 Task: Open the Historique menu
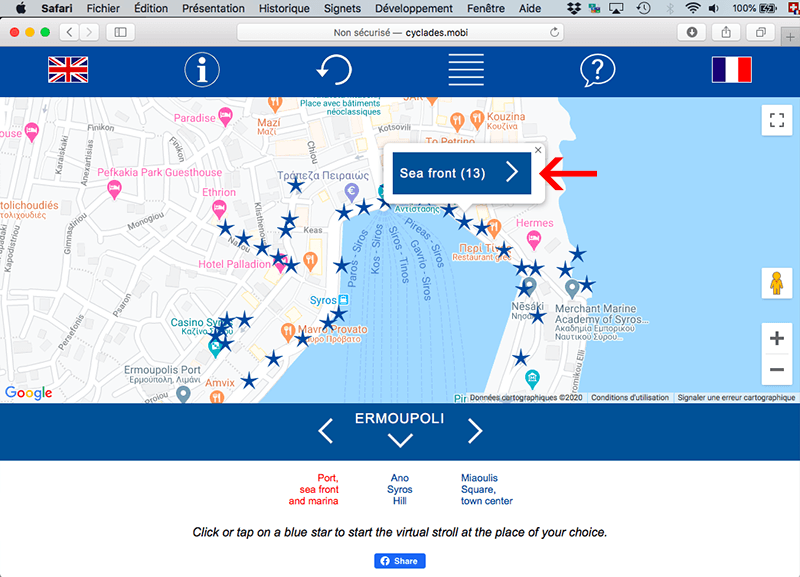pos(284,8)
